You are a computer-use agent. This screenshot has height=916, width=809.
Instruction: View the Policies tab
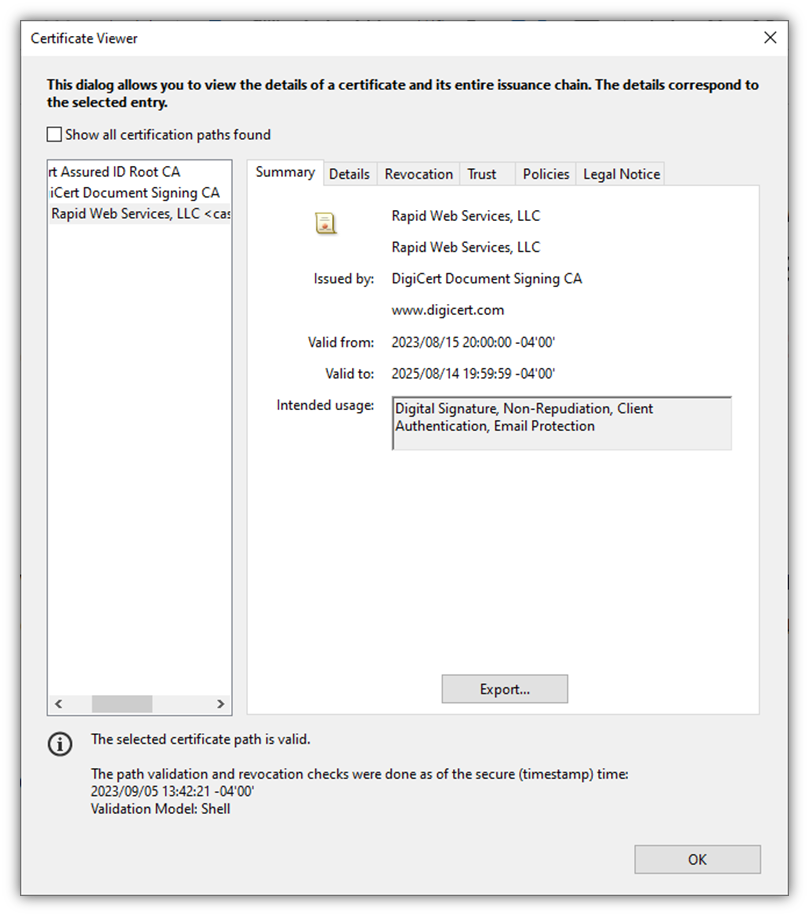coord(546,174)
